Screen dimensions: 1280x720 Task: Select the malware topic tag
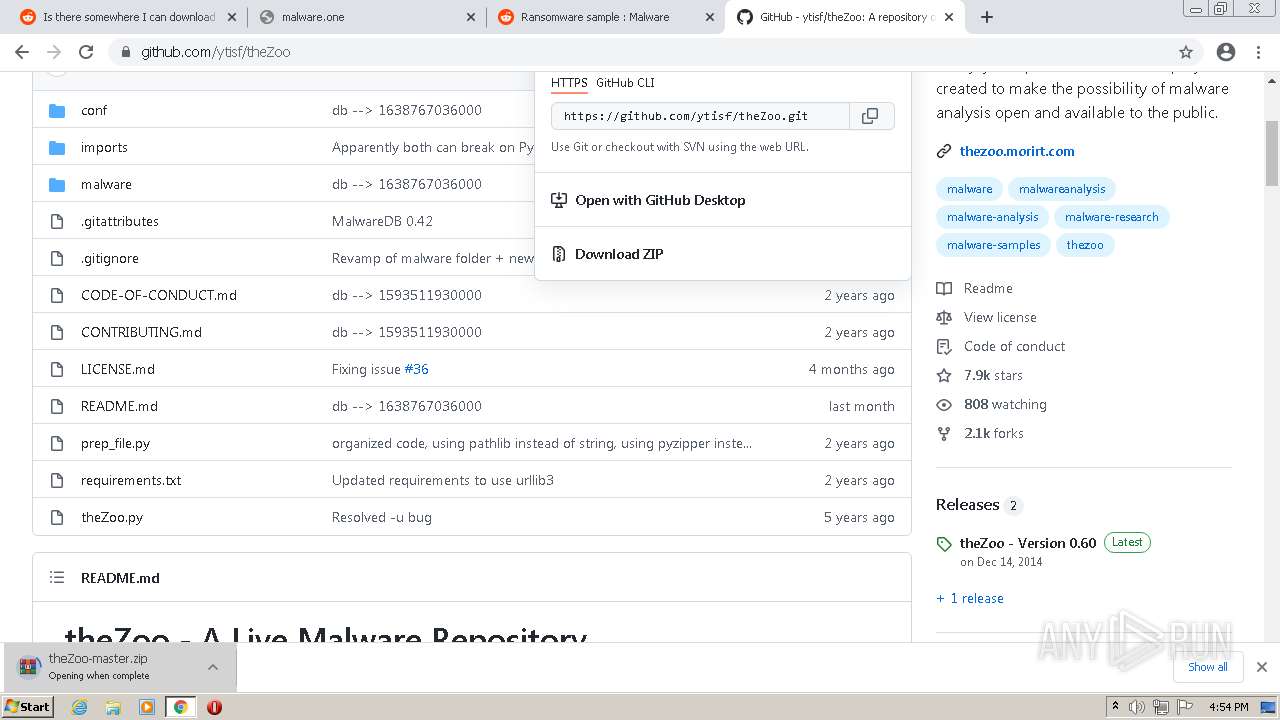[x=970, y=189]
